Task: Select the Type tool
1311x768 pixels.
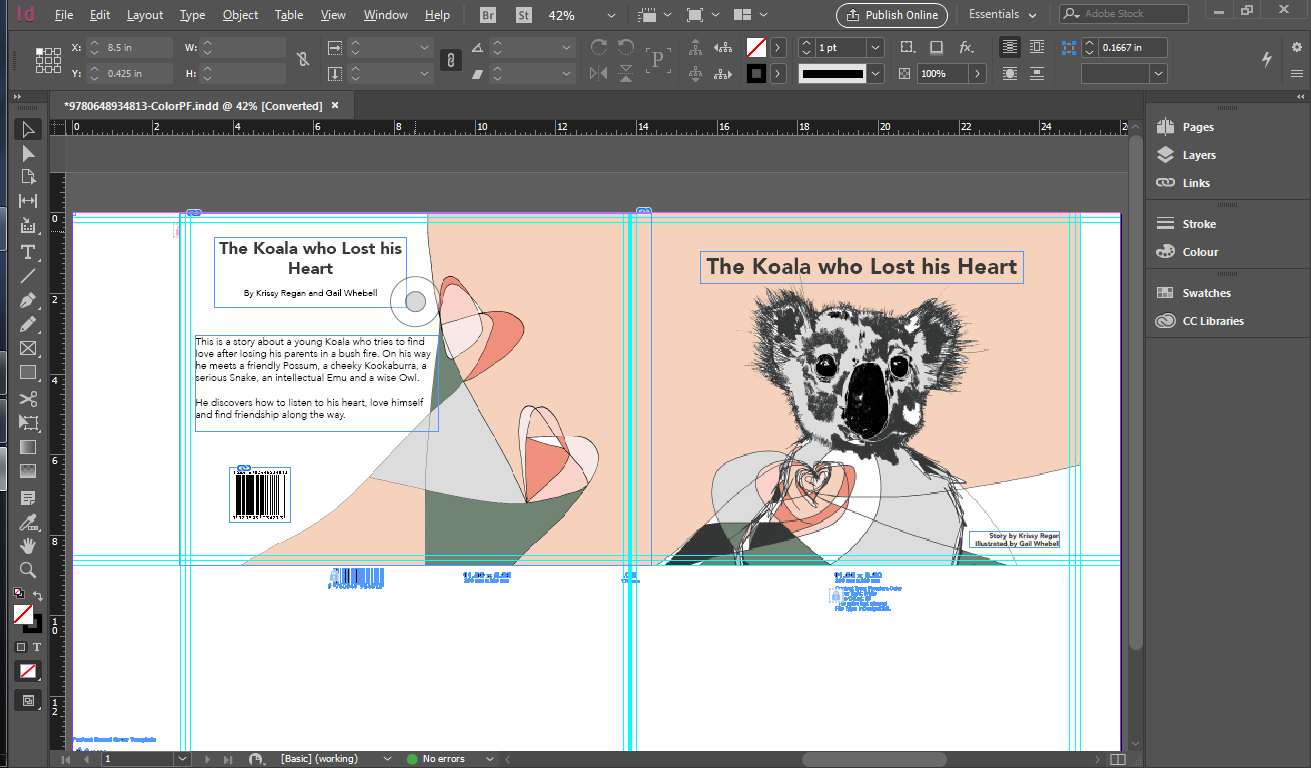Action: point(28,251)
